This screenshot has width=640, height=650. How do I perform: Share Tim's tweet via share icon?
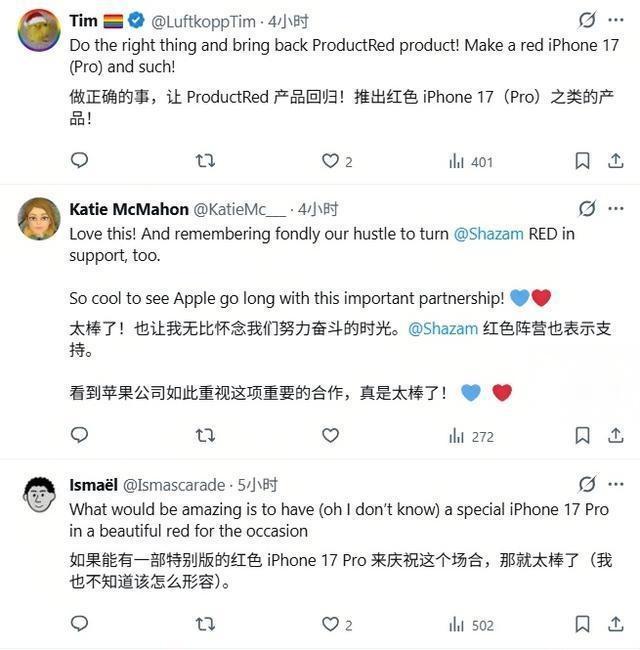pos(616,161)
